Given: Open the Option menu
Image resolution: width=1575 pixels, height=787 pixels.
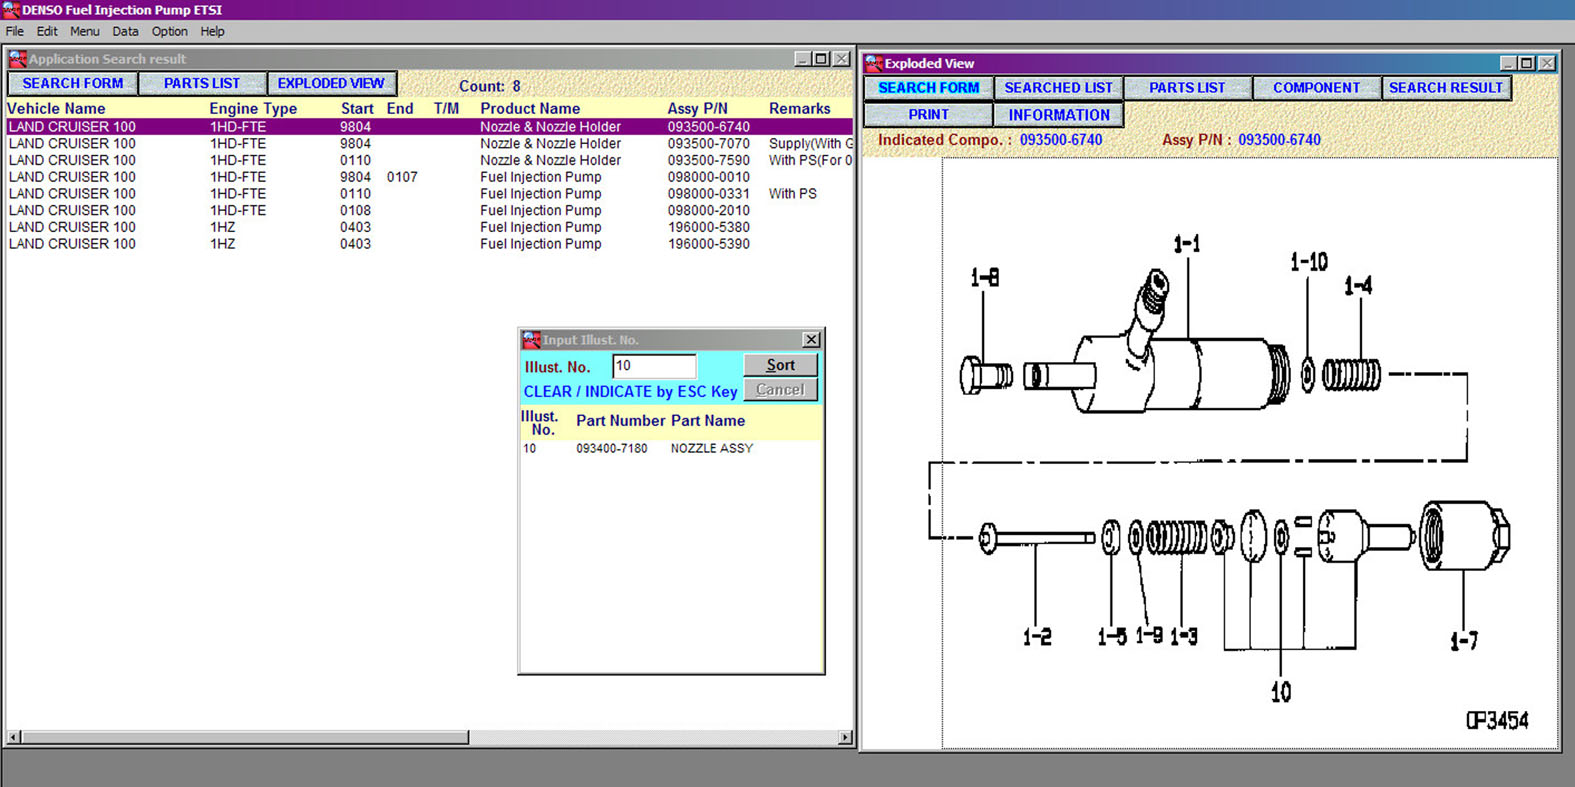Looking at the screenshot, I should (169, 31).
